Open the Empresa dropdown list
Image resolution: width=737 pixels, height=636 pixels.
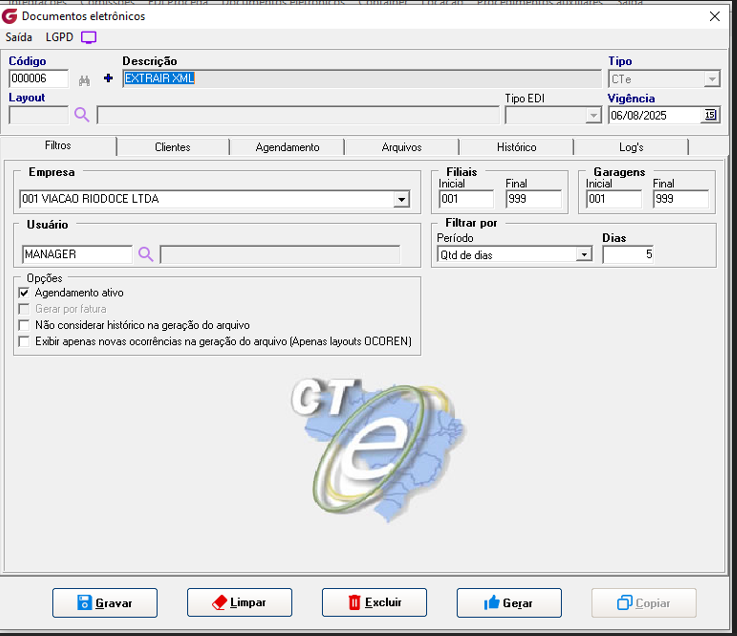(401, 199)
